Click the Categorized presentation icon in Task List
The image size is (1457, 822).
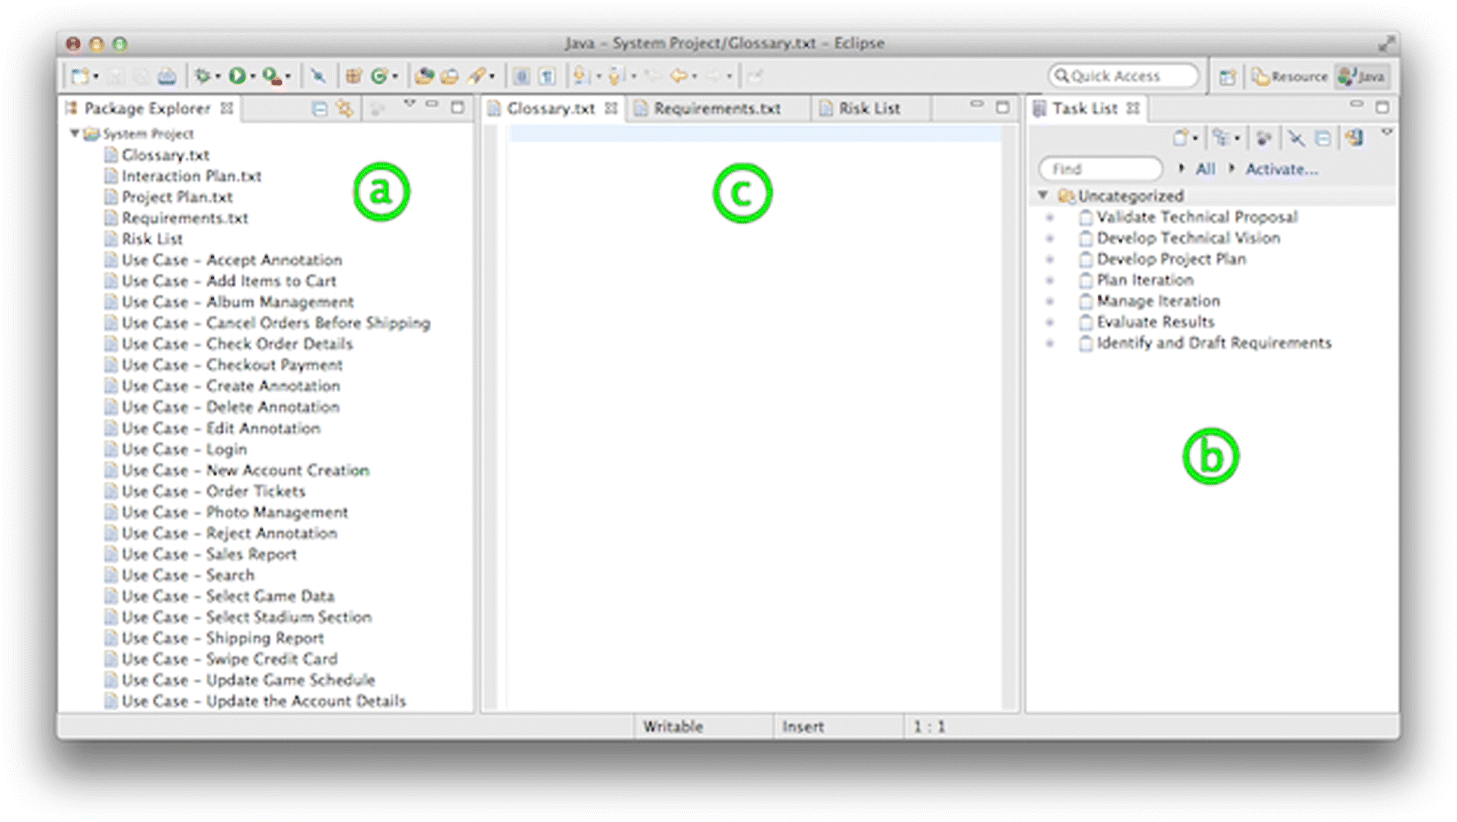tap(1219, 137)
